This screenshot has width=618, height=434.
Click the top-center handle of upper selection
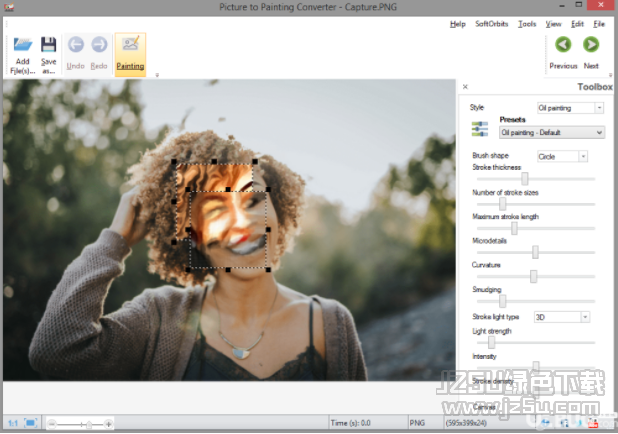(x=214, y=161)
